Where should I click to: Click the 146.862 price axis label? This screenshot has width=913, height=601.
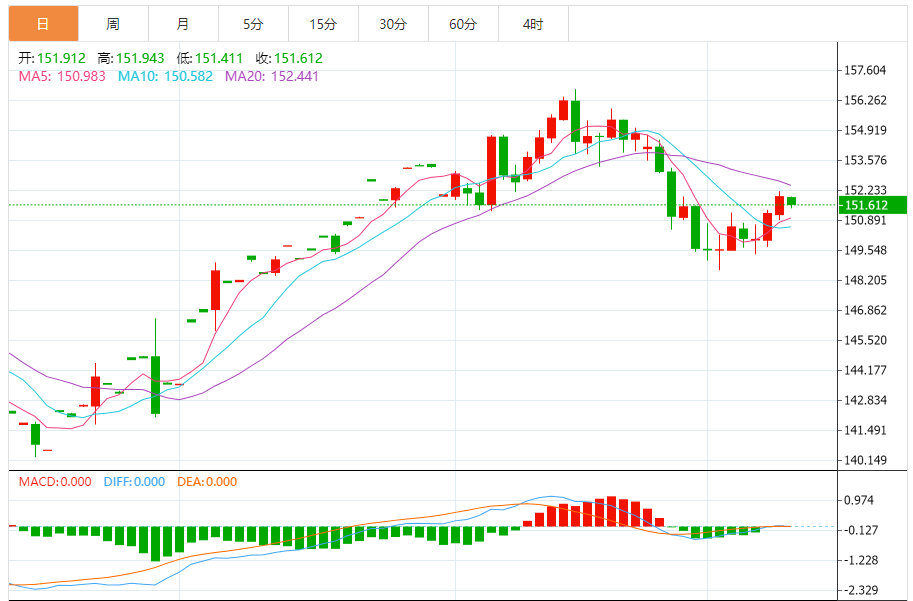click(865, 310)
